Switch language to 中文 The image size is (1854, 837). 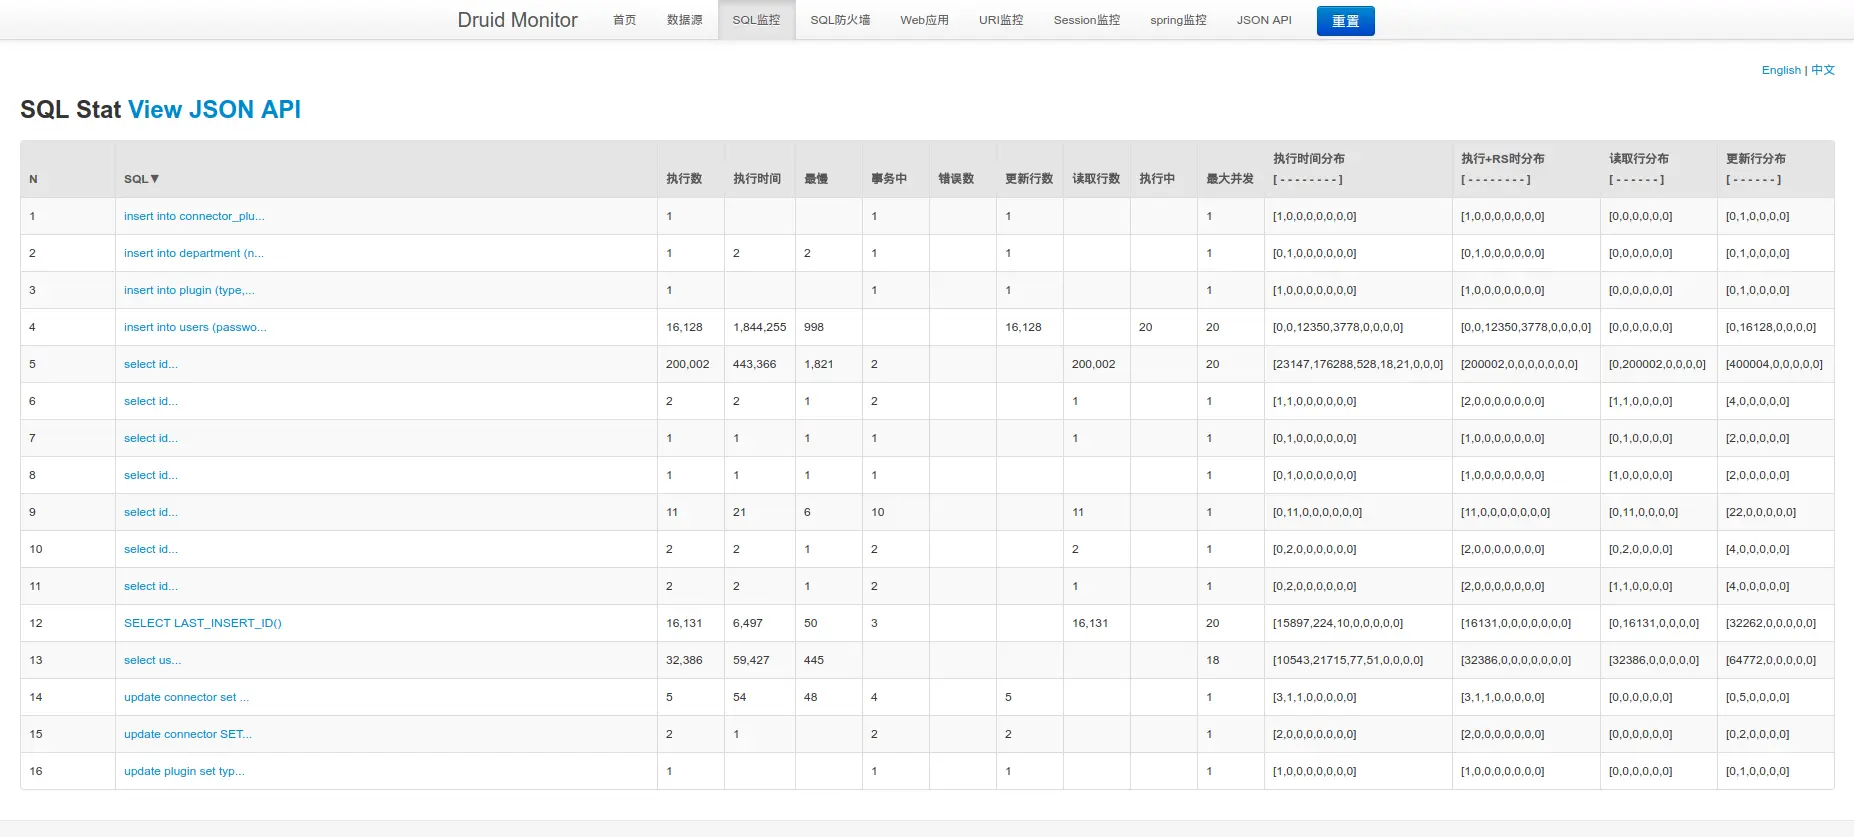(1823, 70)
